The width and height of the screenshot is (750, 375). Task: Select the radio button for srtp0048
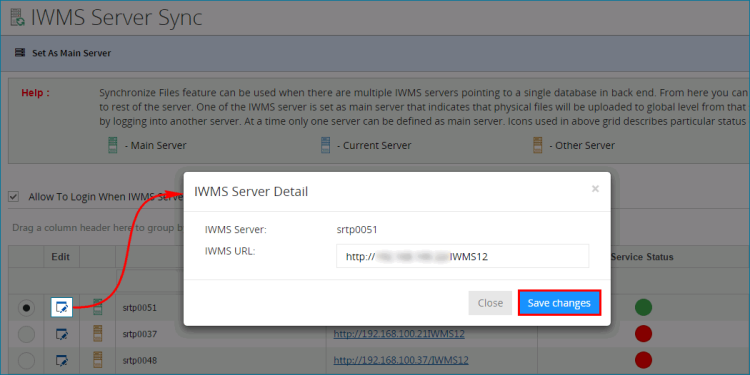(26, 360)
